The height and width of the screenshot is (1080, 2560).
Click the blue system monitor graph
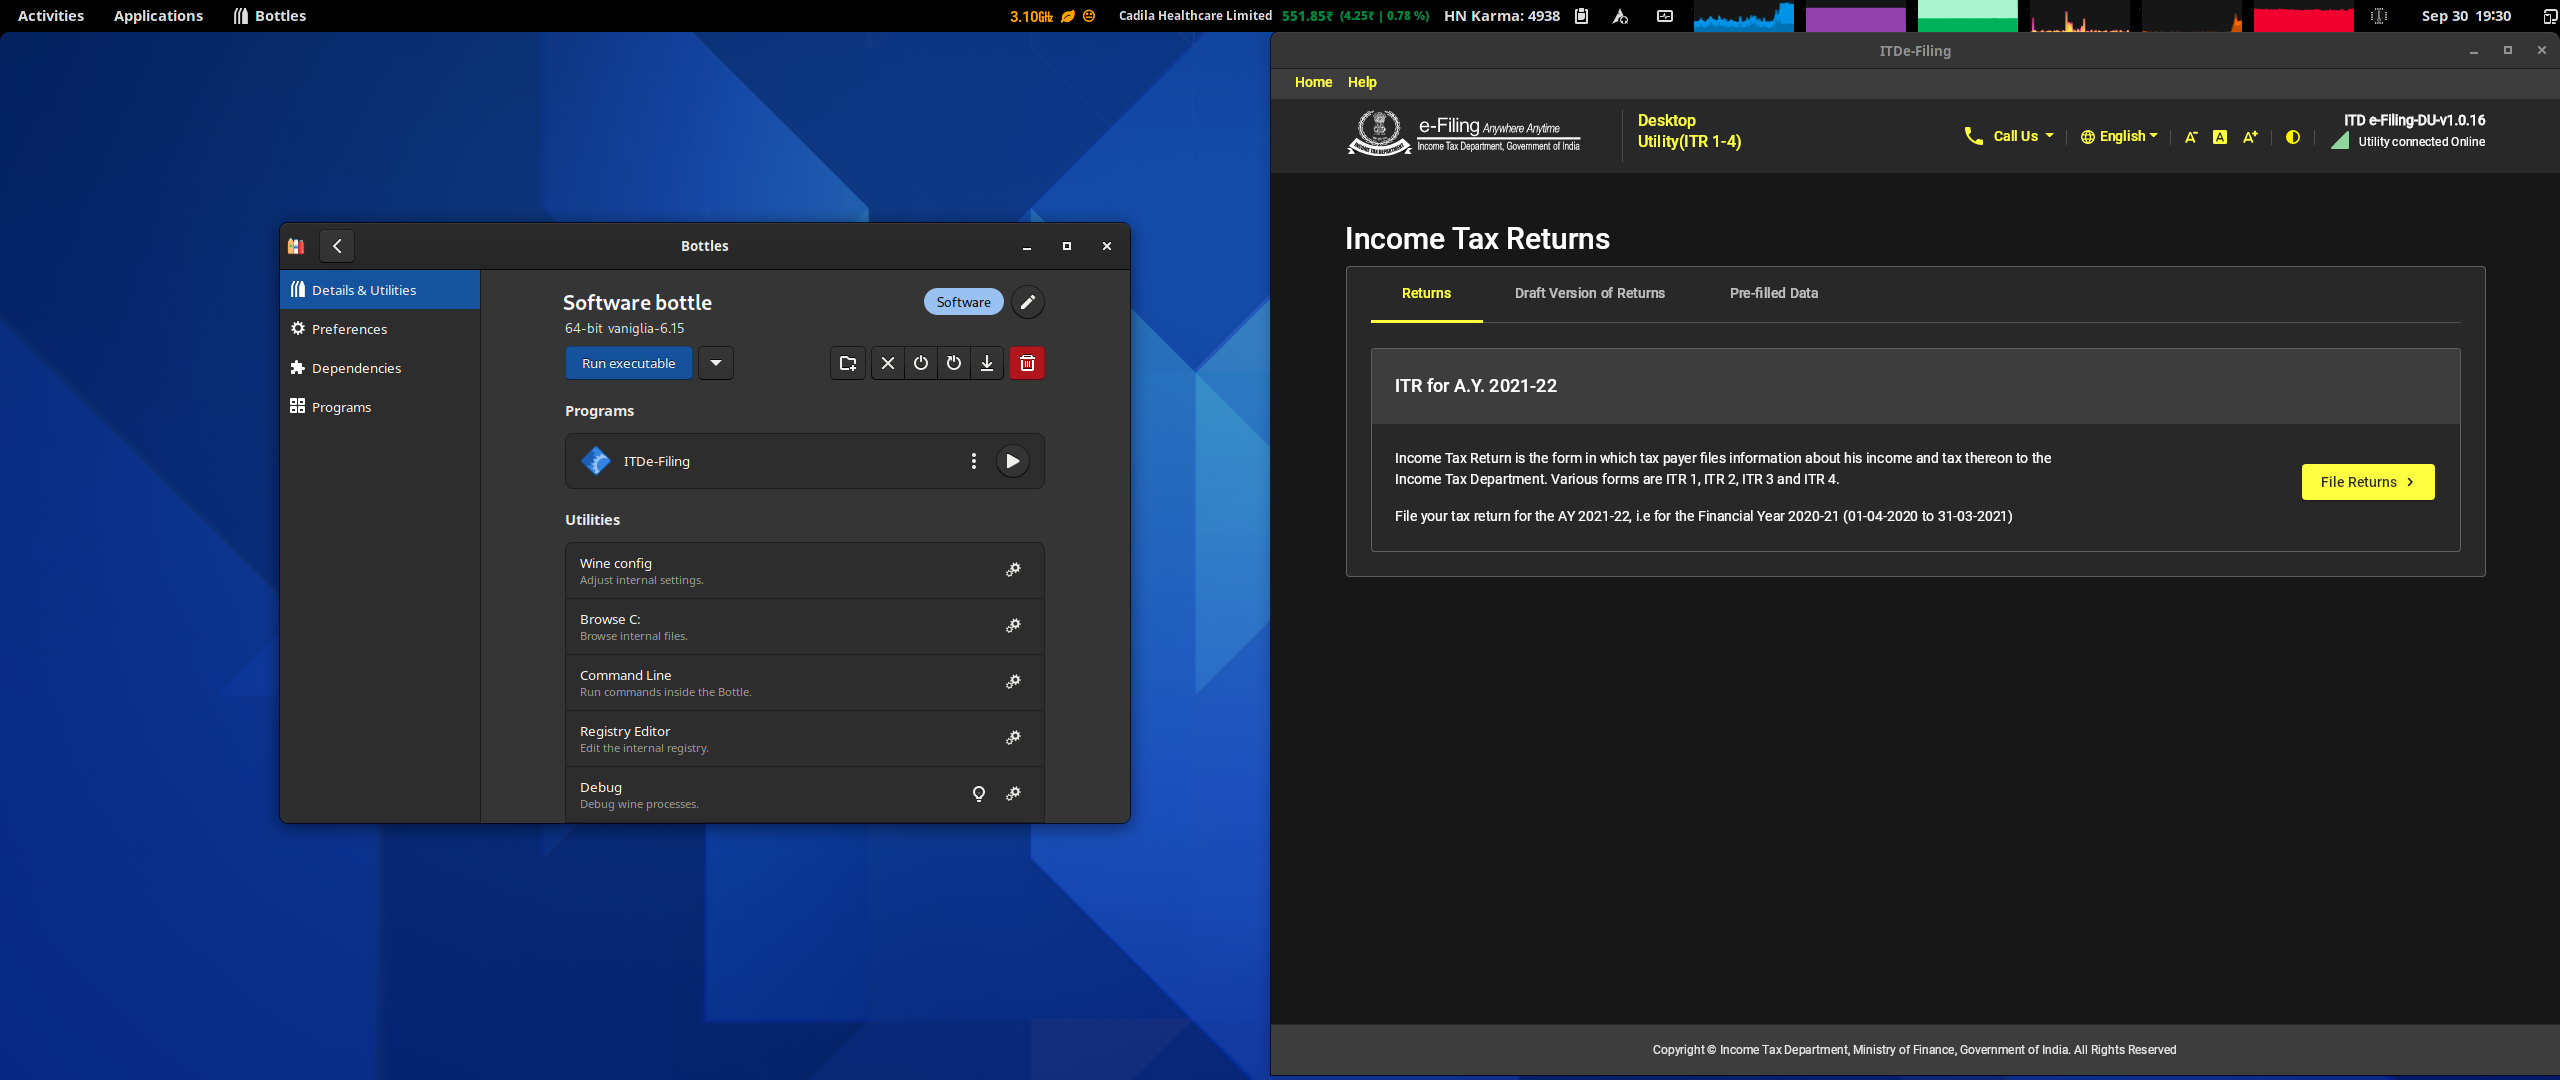click(x=1743, y=16)
